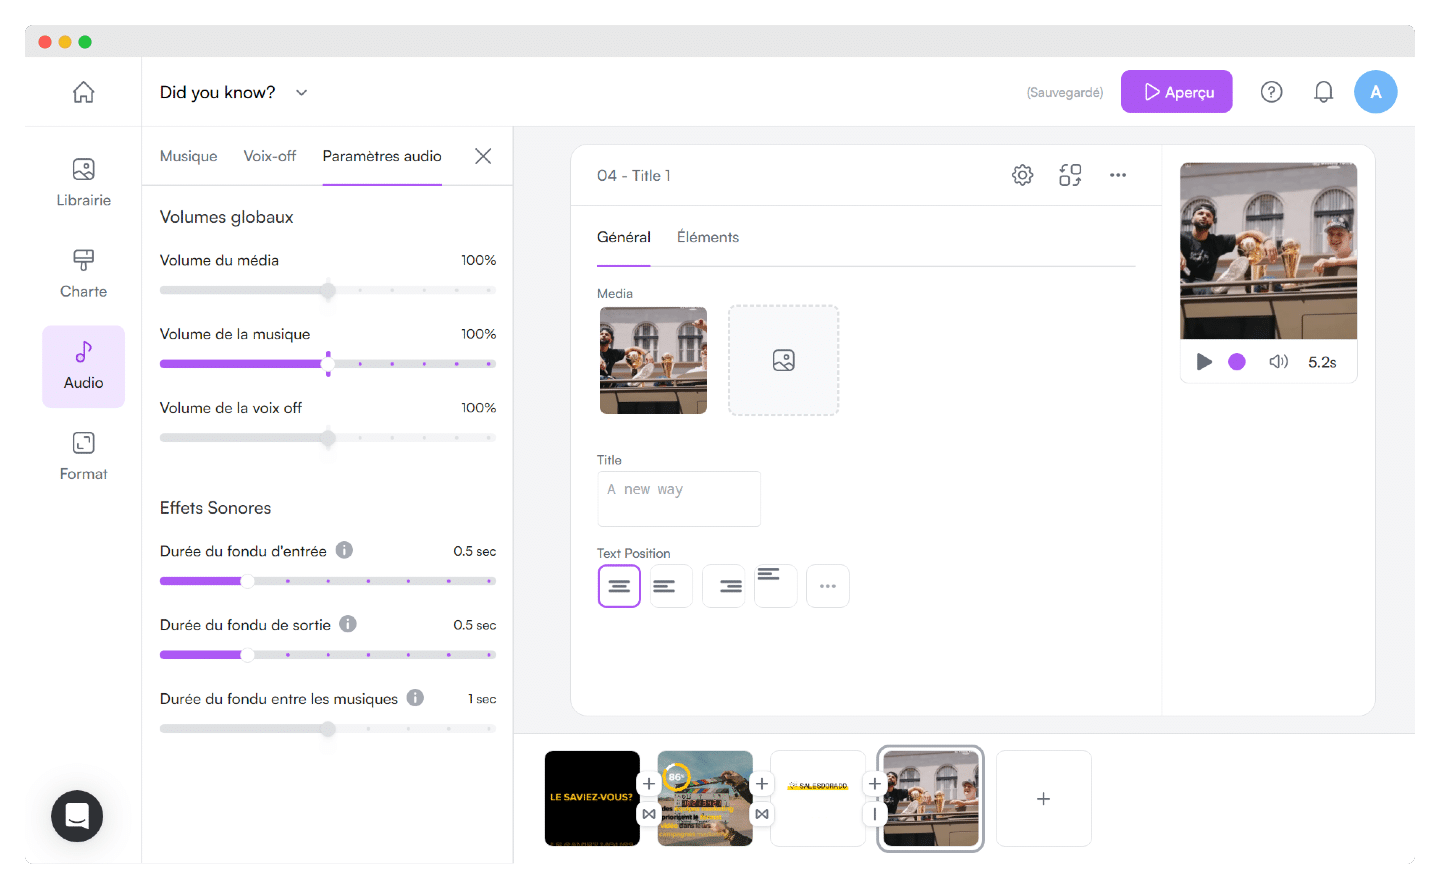Screen dimensions: 1440x889
Task: Click the Title text field
Action: pos(679,498)
